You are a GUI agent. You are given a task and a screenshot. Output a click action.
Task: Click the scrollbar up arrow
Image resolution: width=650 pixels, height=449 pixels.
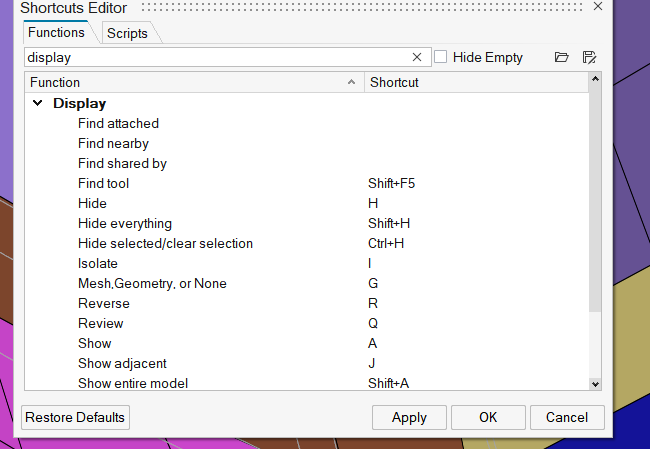point(595,79)
